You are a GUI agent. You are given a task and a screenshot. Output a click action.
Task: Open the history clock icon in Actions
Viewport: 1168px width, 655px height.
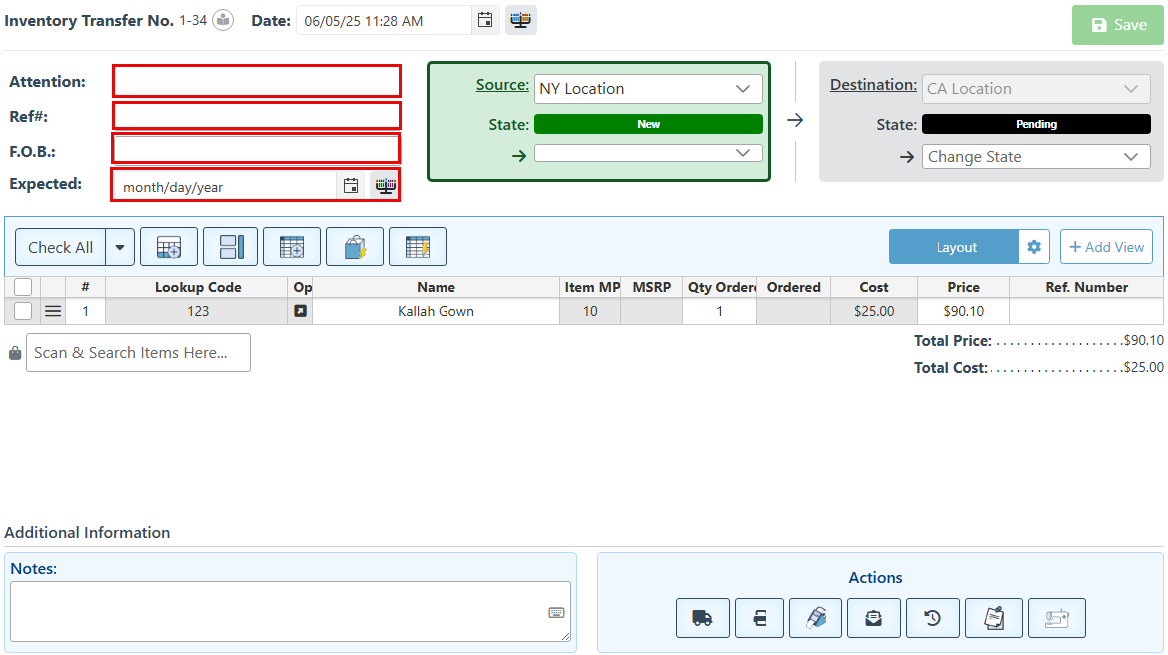point(932,618)
